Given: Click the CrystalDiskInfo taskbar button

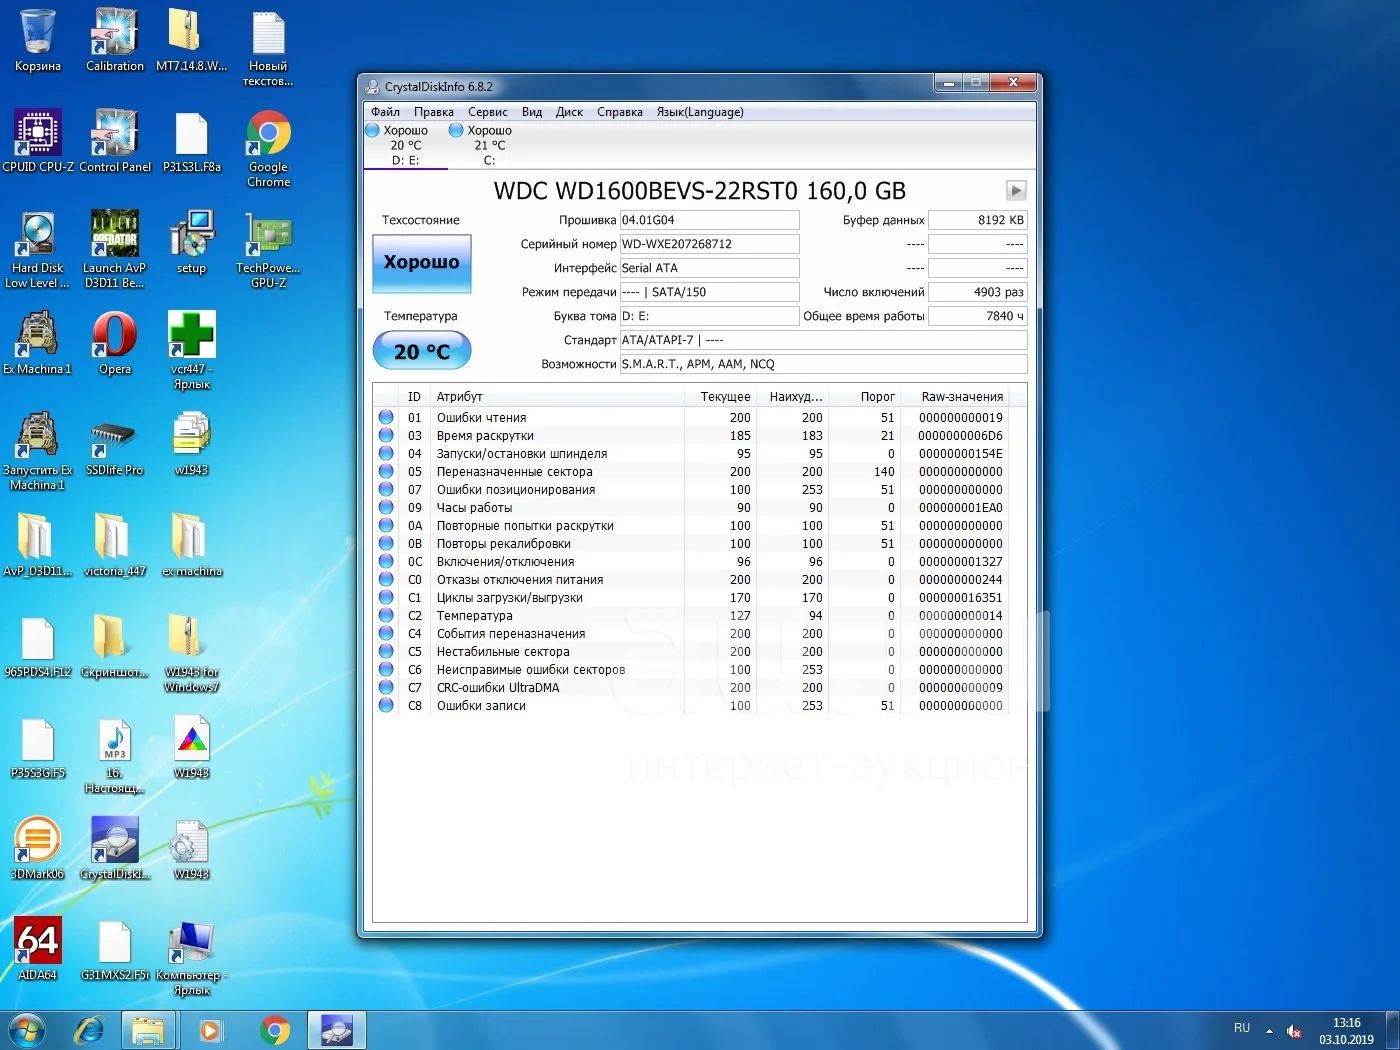Looking at the screenshot, I should (336, 1030).
